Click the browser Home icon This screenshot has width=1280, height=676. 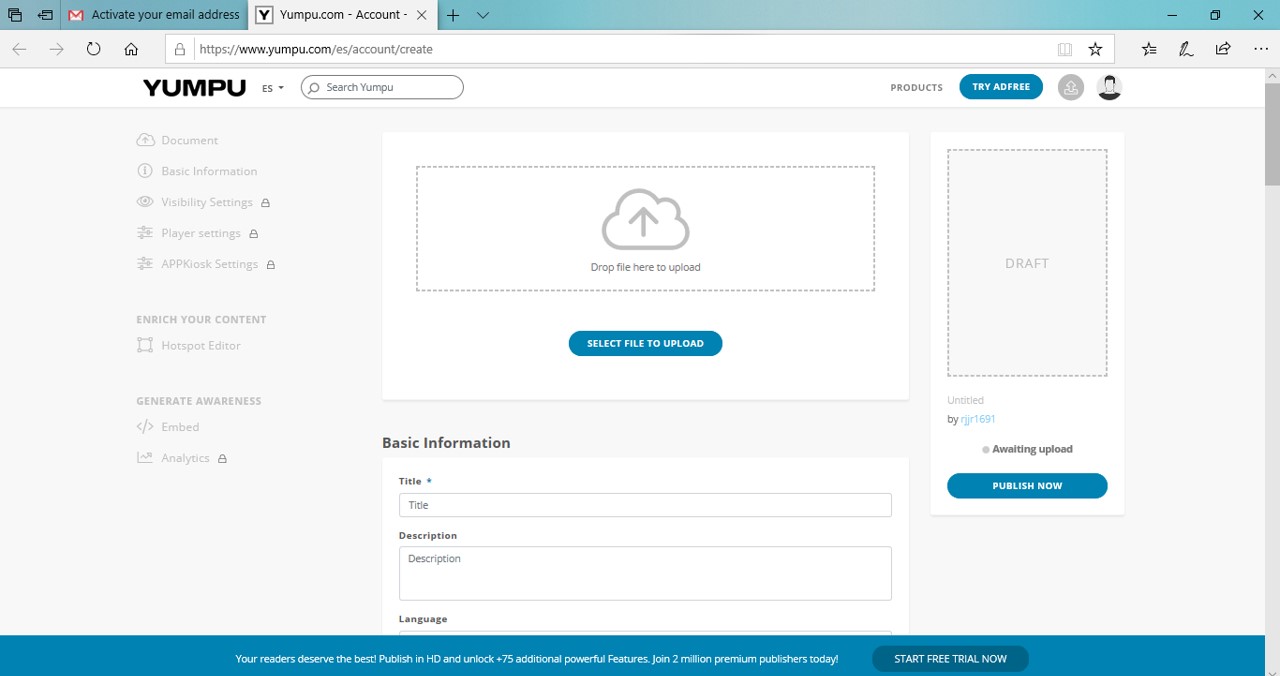pos(131,49)
